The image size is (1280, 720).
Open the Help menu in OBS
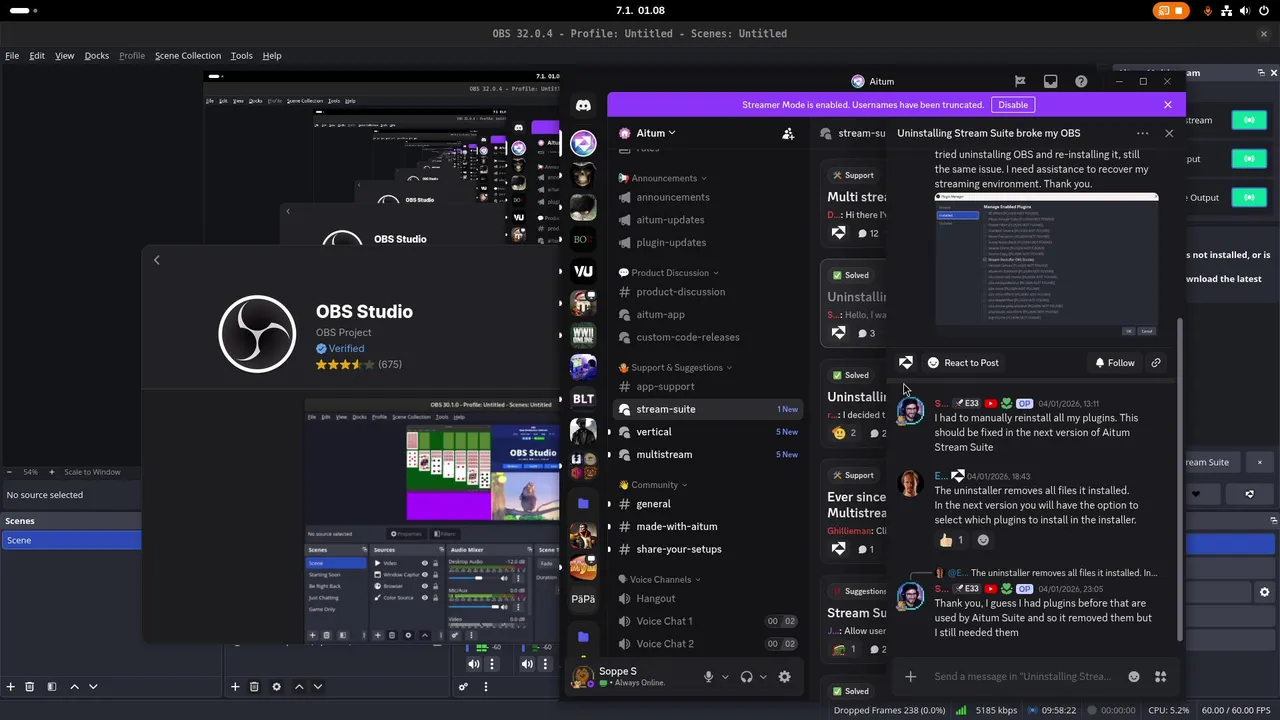coord(272,56)
